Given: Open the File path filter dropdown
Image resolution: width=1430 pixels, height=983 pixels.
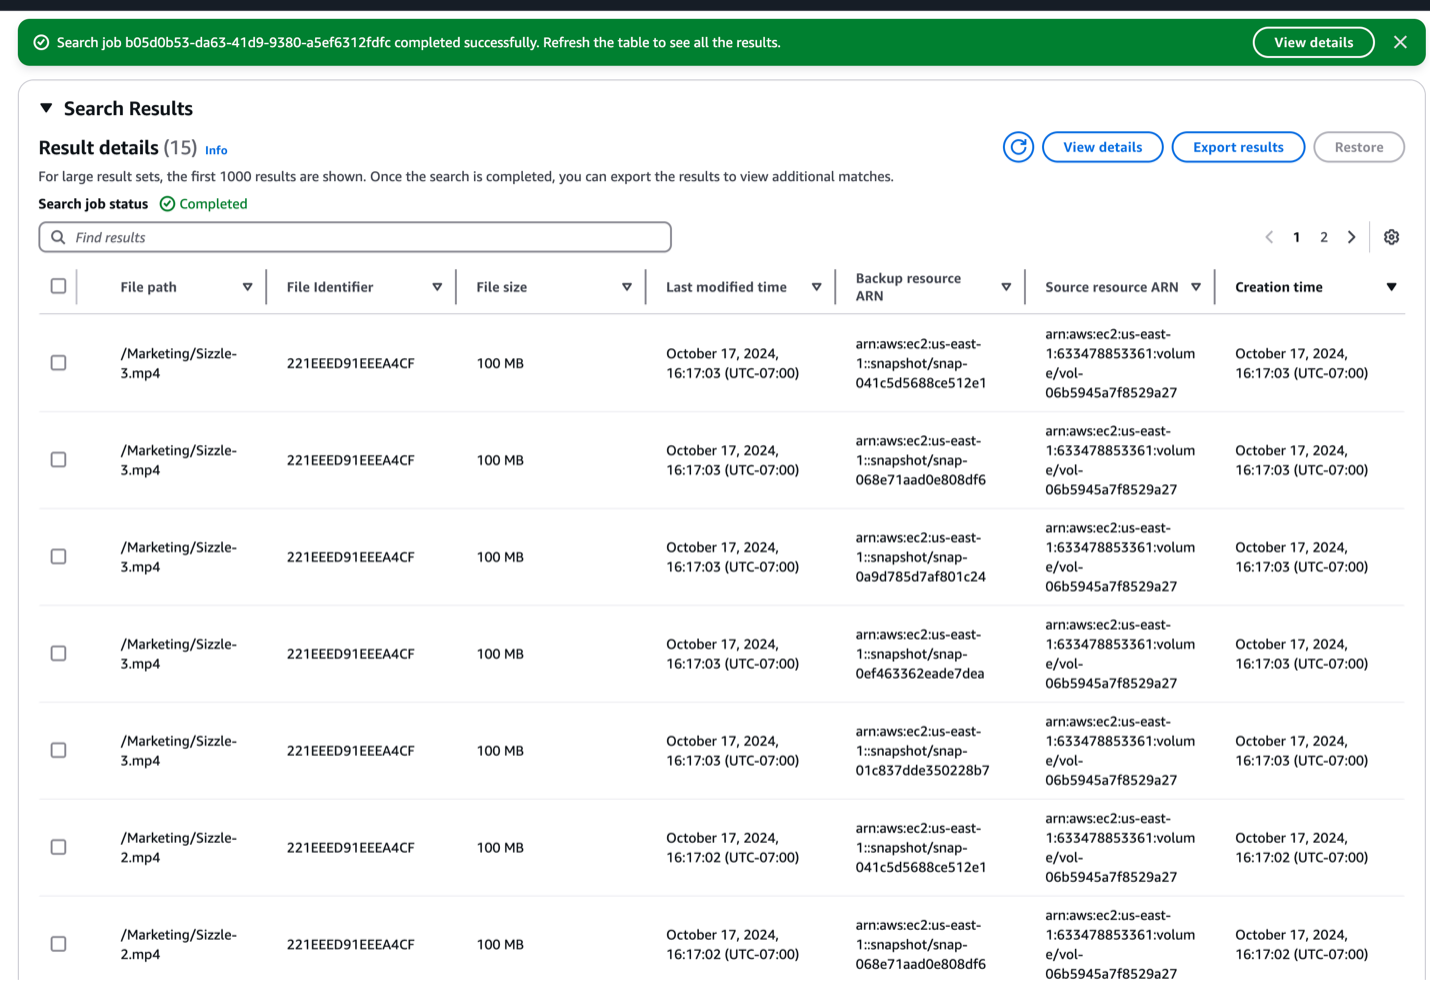Looking at the screenshot, I should (x=247, y=286).
